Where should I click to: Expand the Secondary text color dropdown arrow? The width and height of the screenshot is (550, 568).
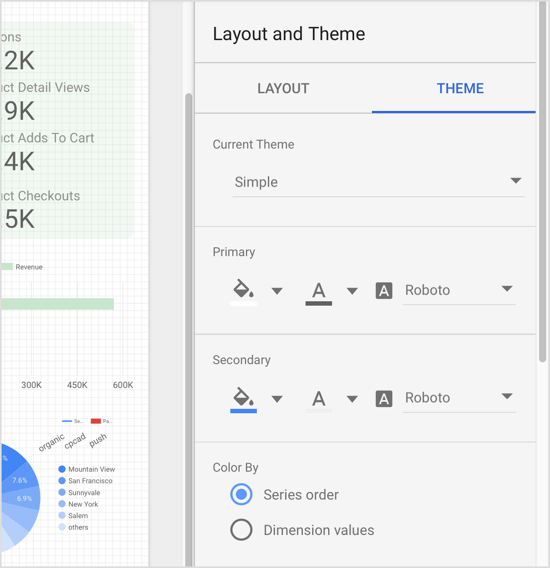click(352, 399)
